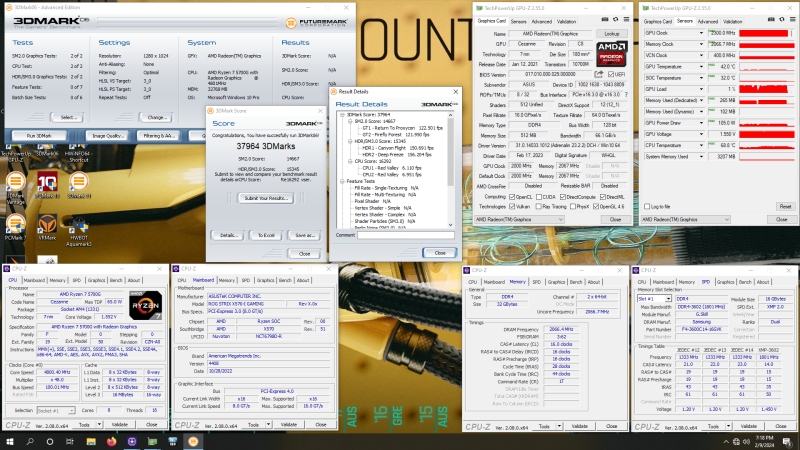Open HWBOT Aquamark3 desktop shortcut
This screenshot has height=450, width=800.
click(x=79, y=231)
